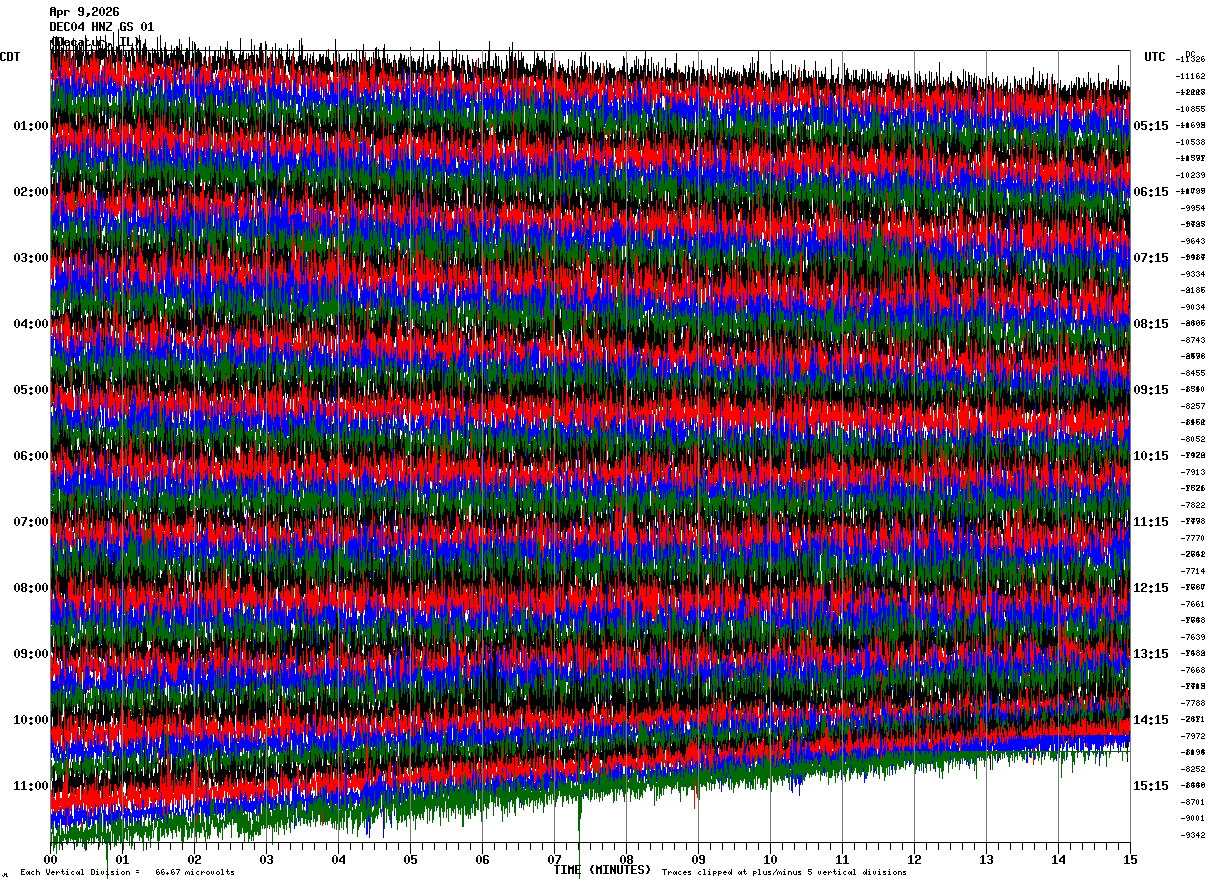Click the DC offset value -7661
This screenshot has height=886, width=1210.
click(x=1192, y=604)
